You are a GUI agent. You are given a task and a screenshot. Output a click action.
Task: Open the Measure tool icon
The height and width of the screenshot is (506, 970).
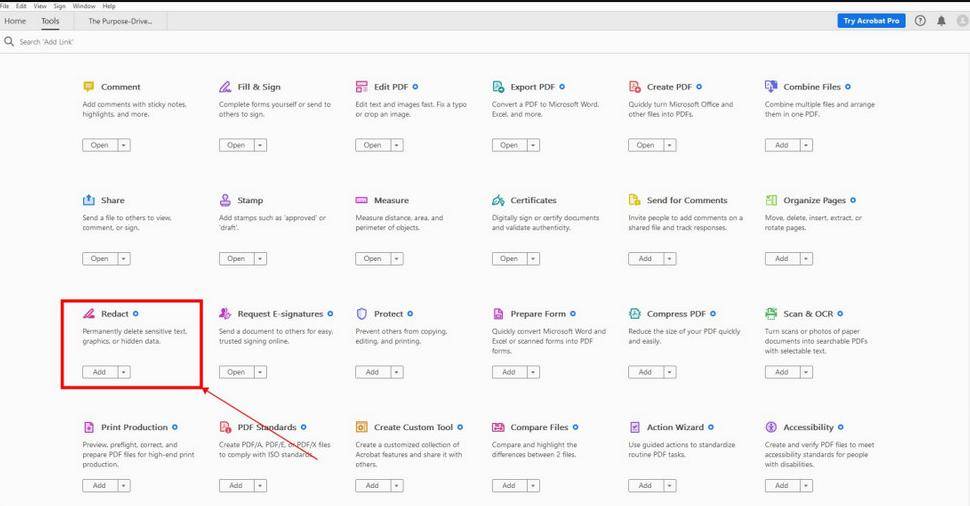362,200
